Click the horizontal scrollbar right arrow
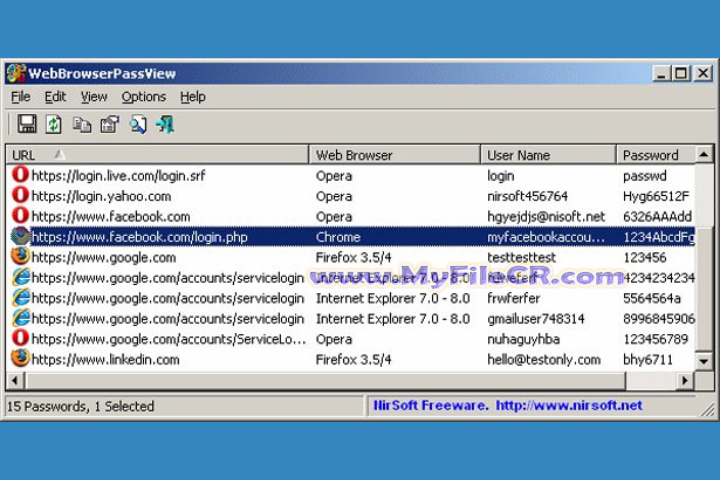The image size is (720, 480). click(686, 380)
